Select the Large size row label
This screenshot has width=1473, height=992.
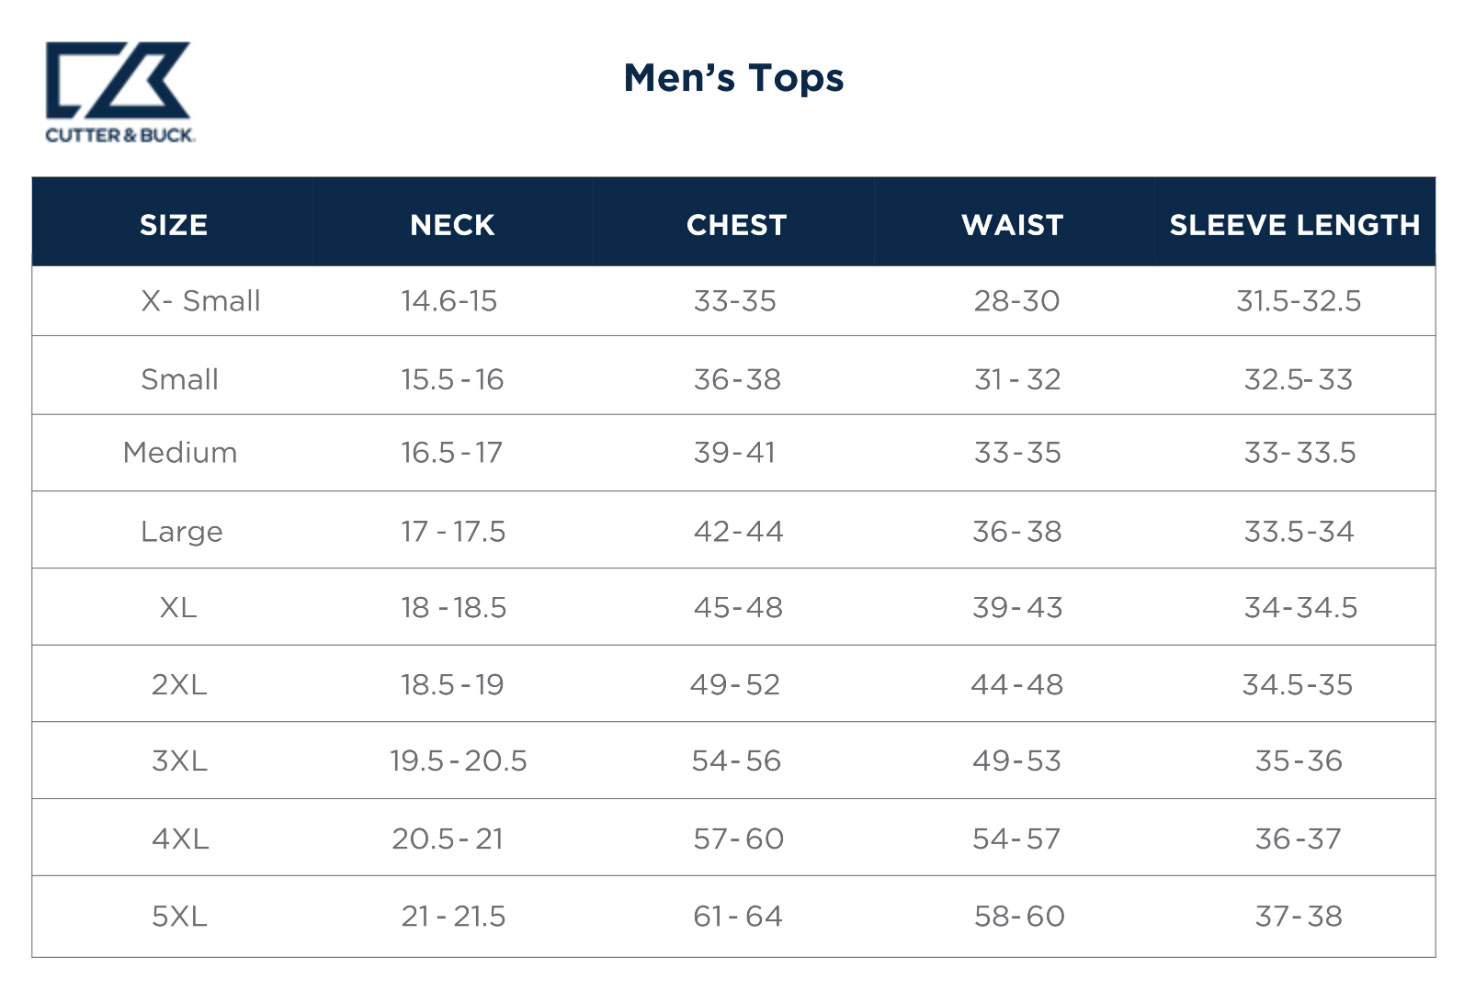(181, 532)
